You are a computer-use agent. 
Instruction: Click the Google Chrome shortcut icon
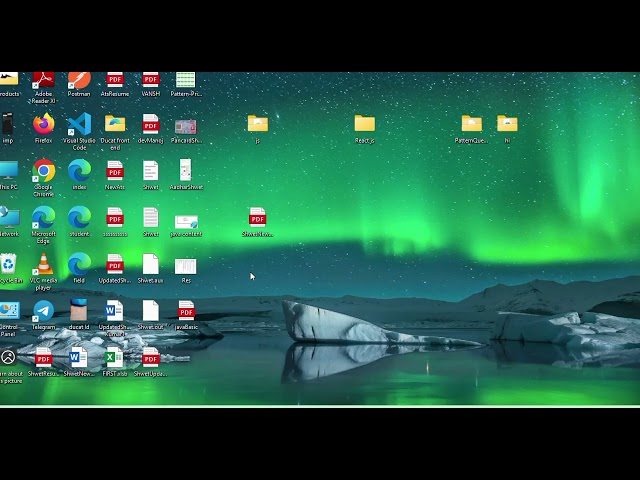pos(43,171)
